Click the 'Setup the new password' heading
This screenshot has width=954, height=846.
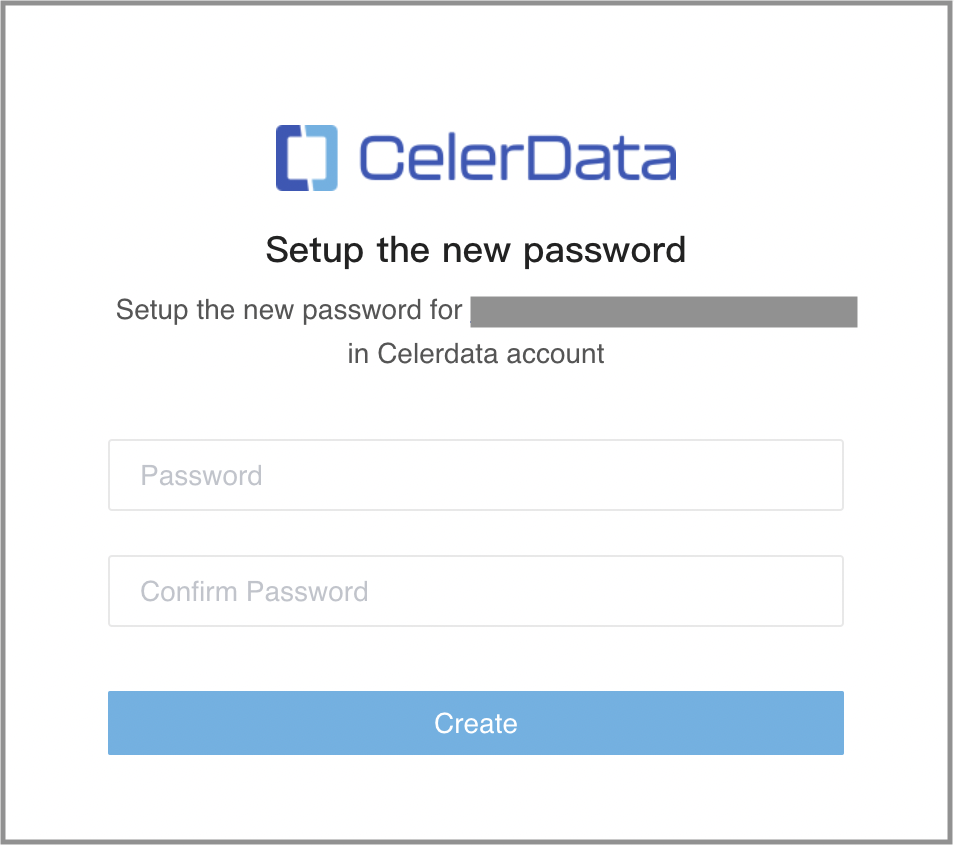click(x=476, y=249)
